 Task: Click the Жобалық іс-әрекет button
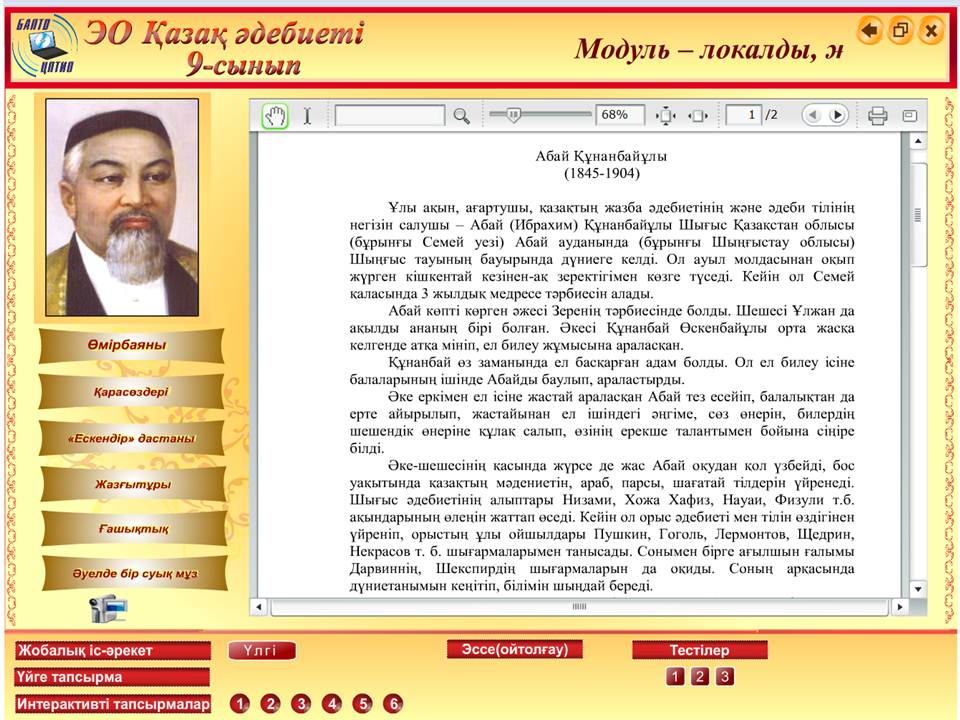click(113, 650)
